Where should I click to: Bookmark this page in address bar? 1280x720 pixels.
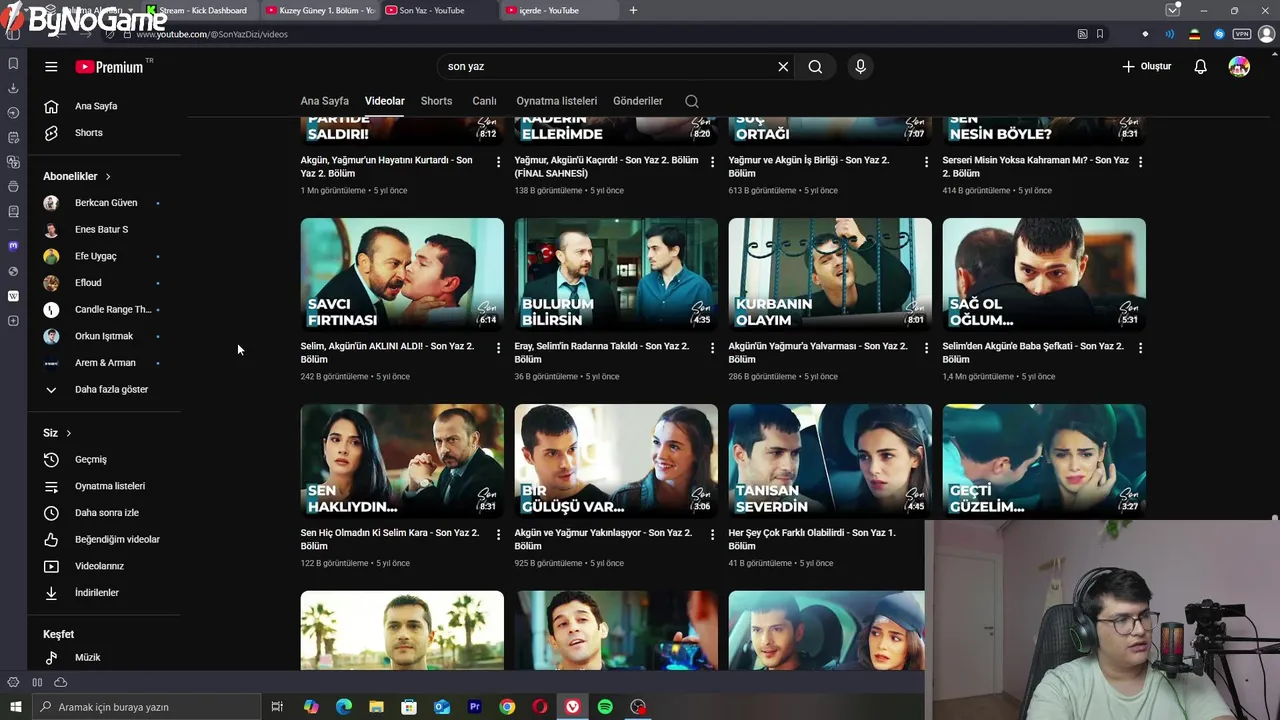pos(1100,34)
